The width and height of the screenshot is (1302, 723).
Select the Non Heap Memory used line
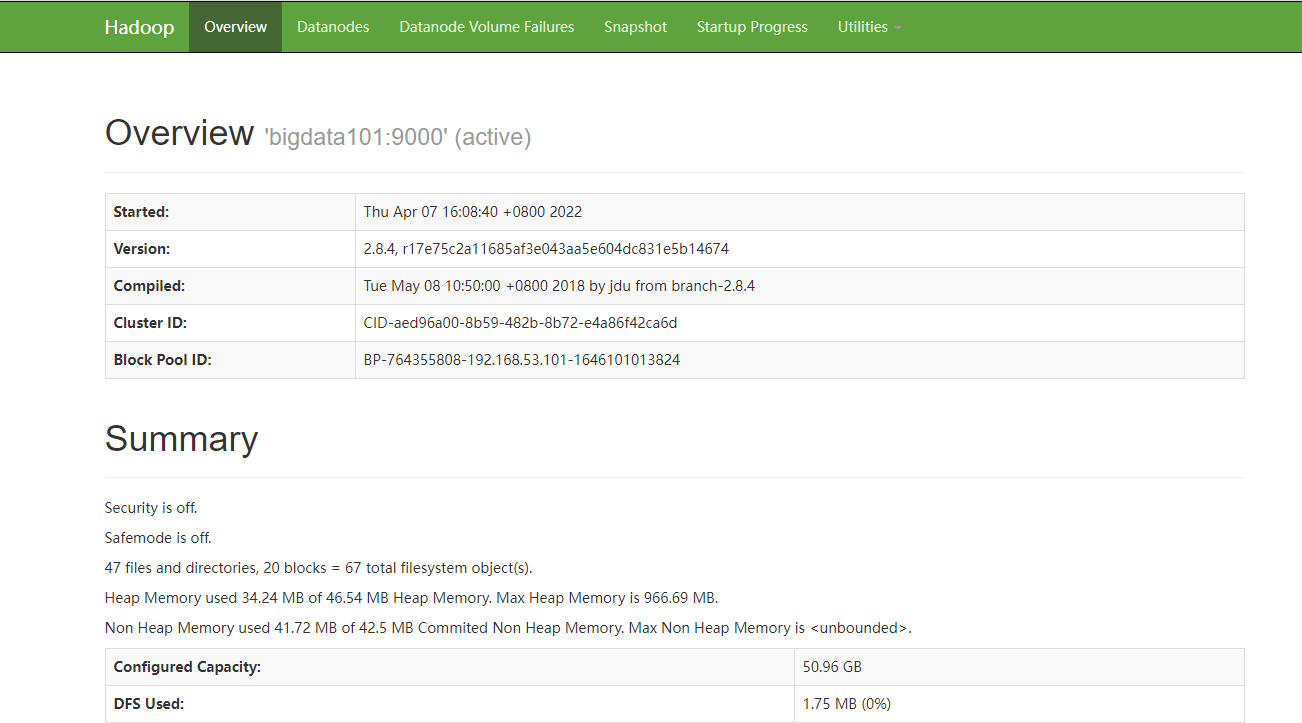click(508, 628)
